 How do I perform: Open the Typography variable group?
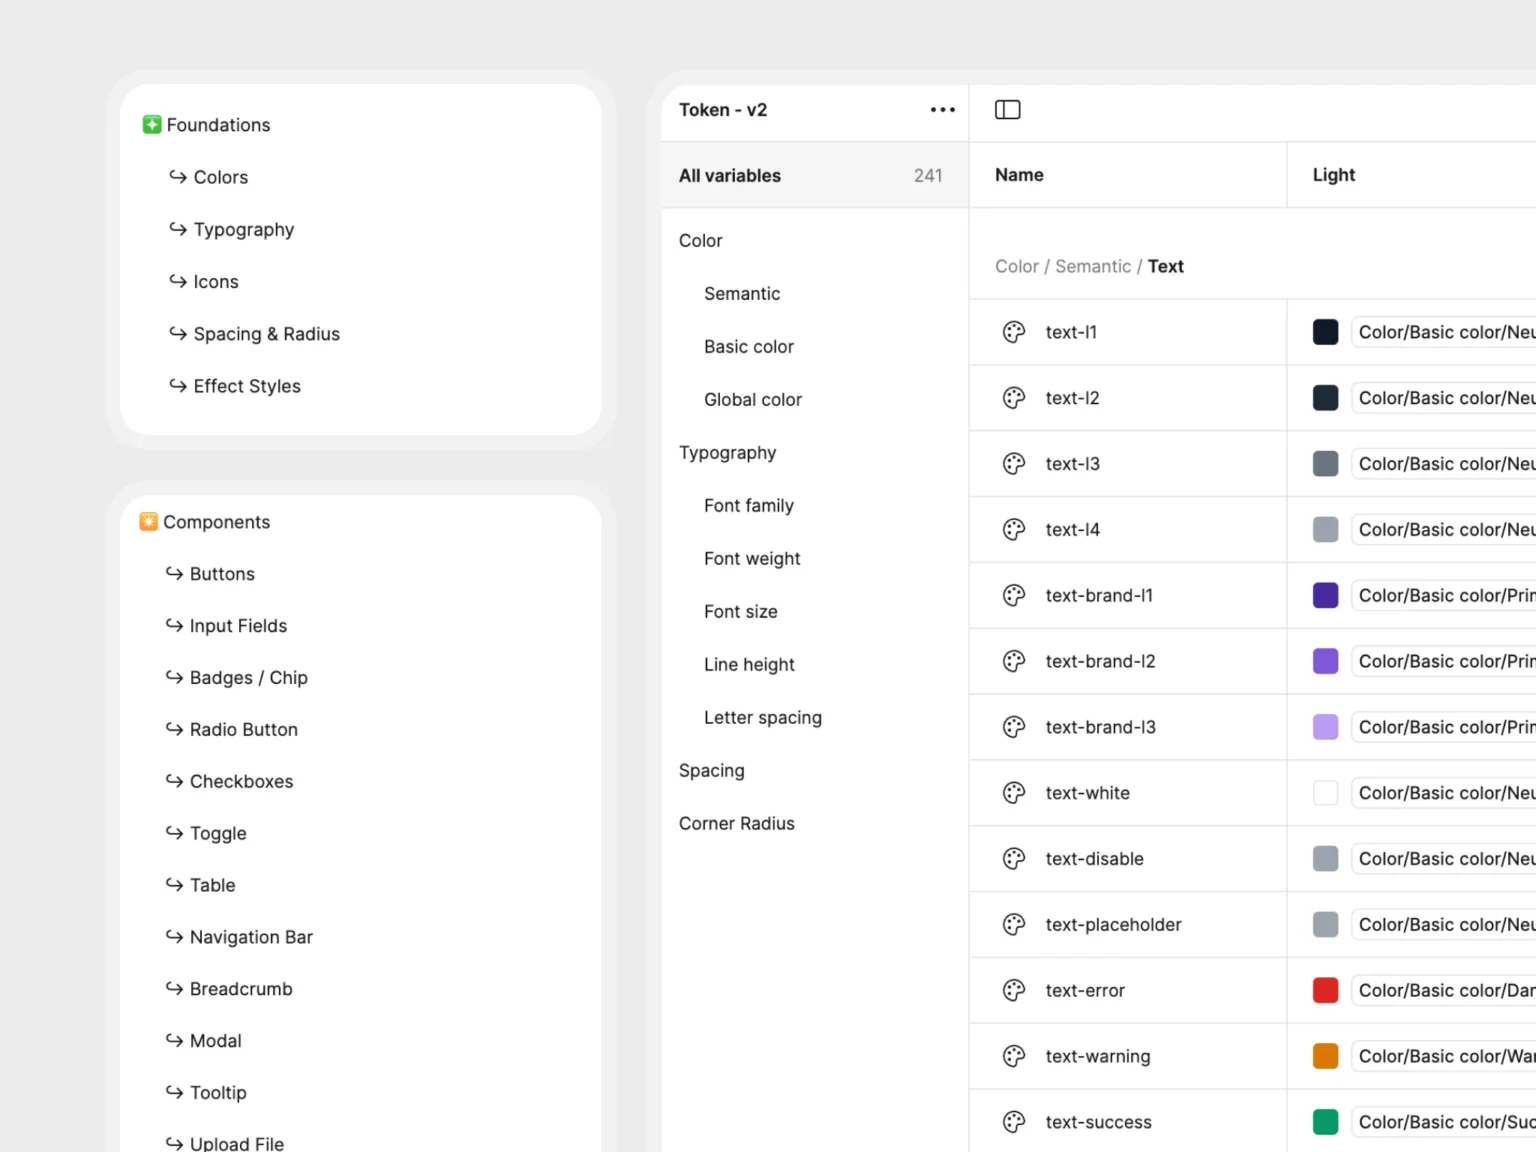727,453
